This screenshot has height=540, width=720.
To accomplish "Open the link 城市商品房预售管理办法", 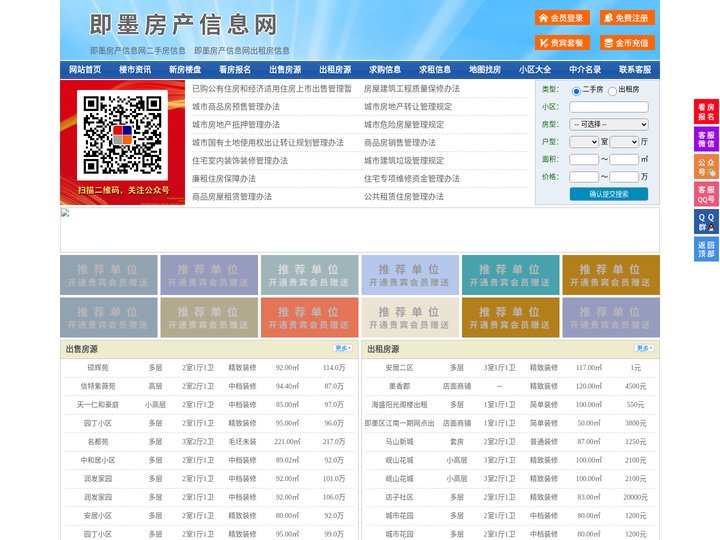I will click(x=236, y=107).
